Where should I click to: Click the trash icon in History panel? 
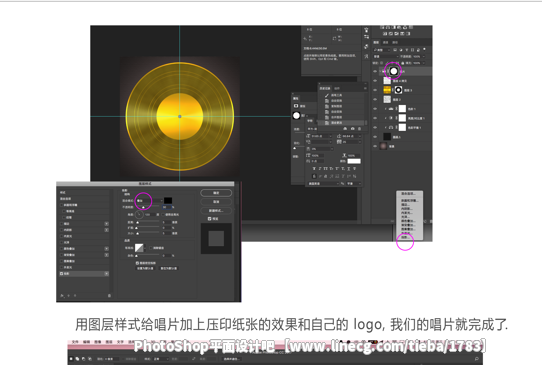359,129
